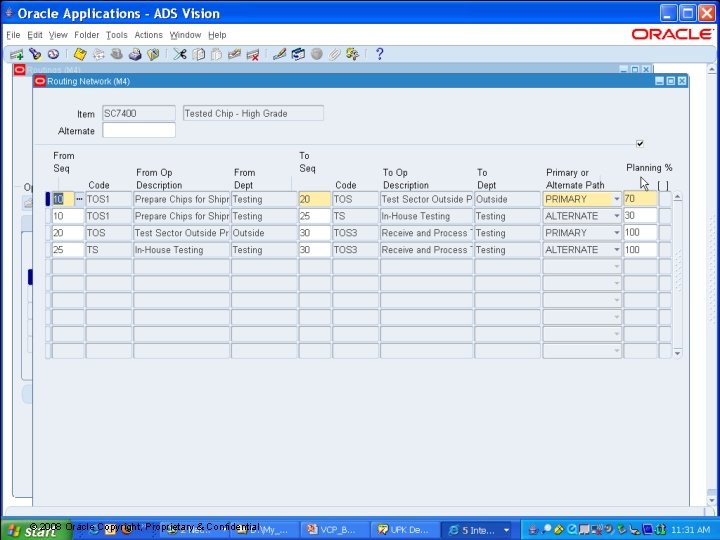Click the routing table scrollbar down arrow
The width and height of the screenshot is (720, 540).
pyautogui.click(x=677, y=353)
